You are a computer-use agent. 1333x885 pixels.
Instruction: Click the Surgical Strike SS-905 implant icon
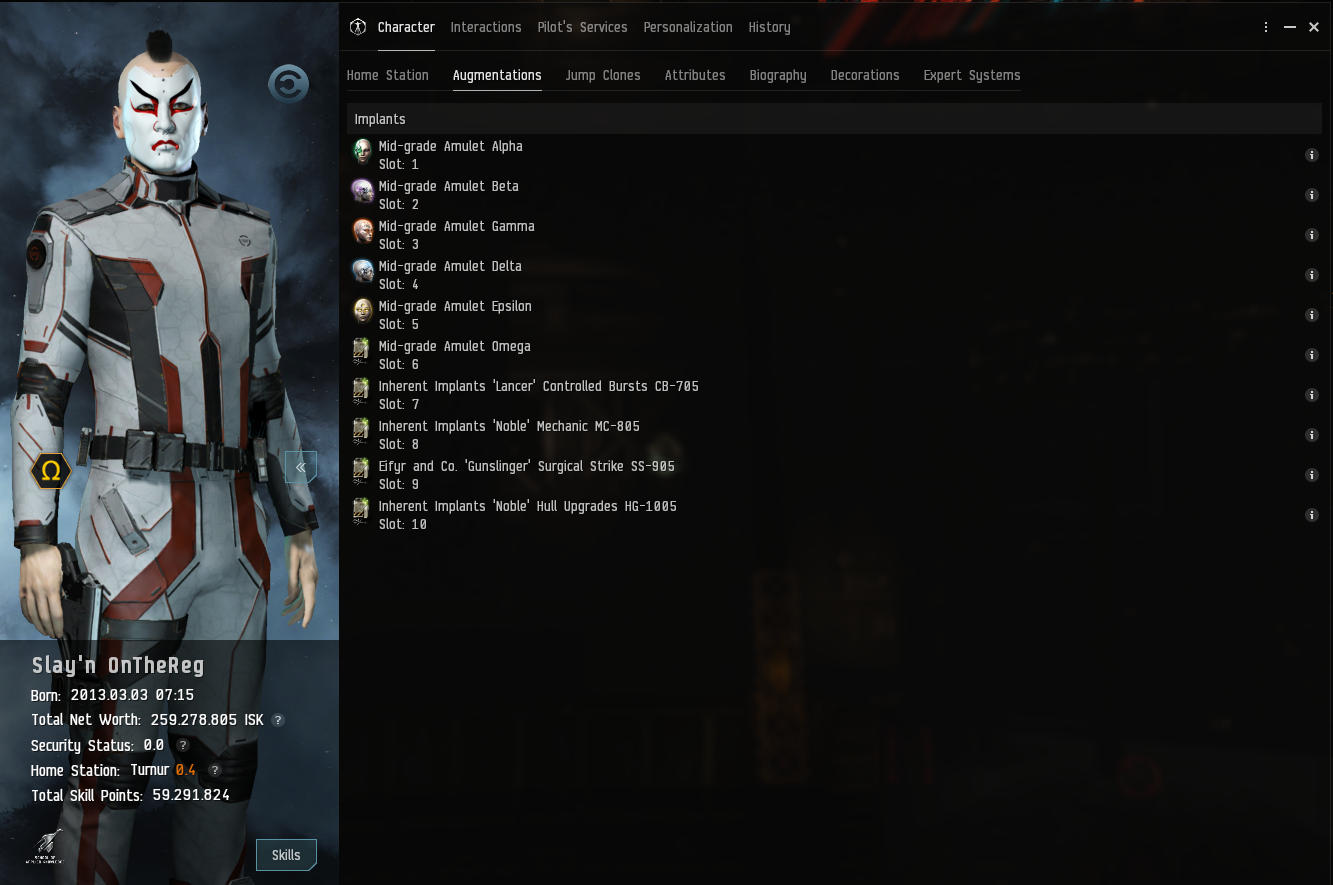coord(363,472)
